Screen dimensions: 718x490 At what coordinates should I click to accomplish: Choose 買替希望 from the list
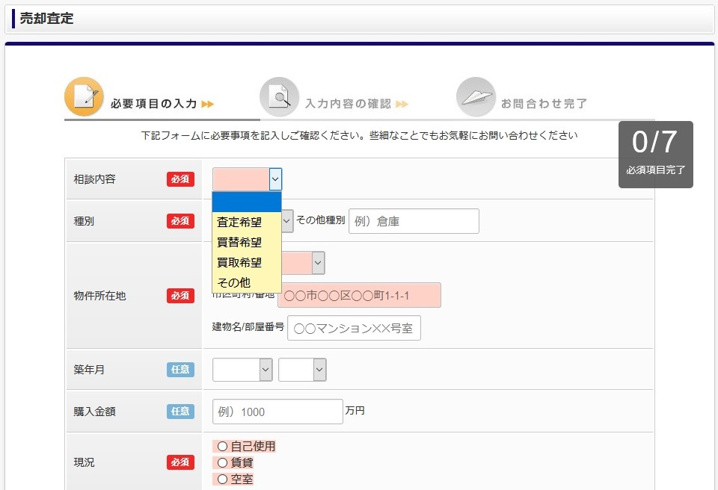click(246, 242)
